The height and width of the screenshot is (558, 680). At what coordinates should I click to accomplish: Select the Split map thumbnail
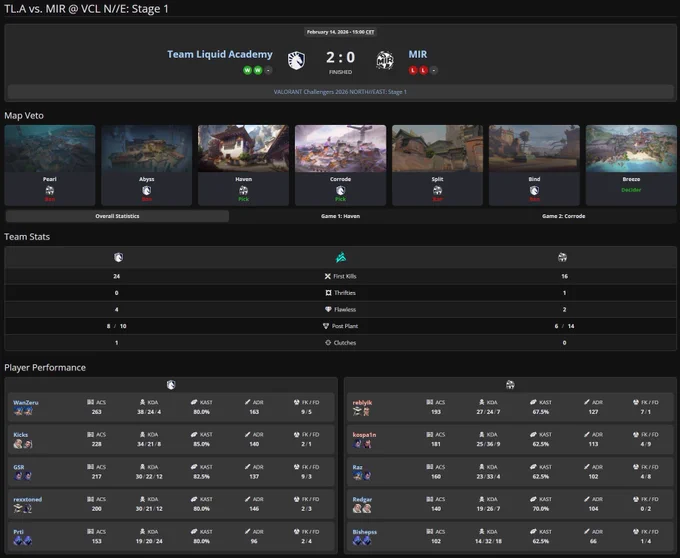pyautogui.click(x=437, y=148)
